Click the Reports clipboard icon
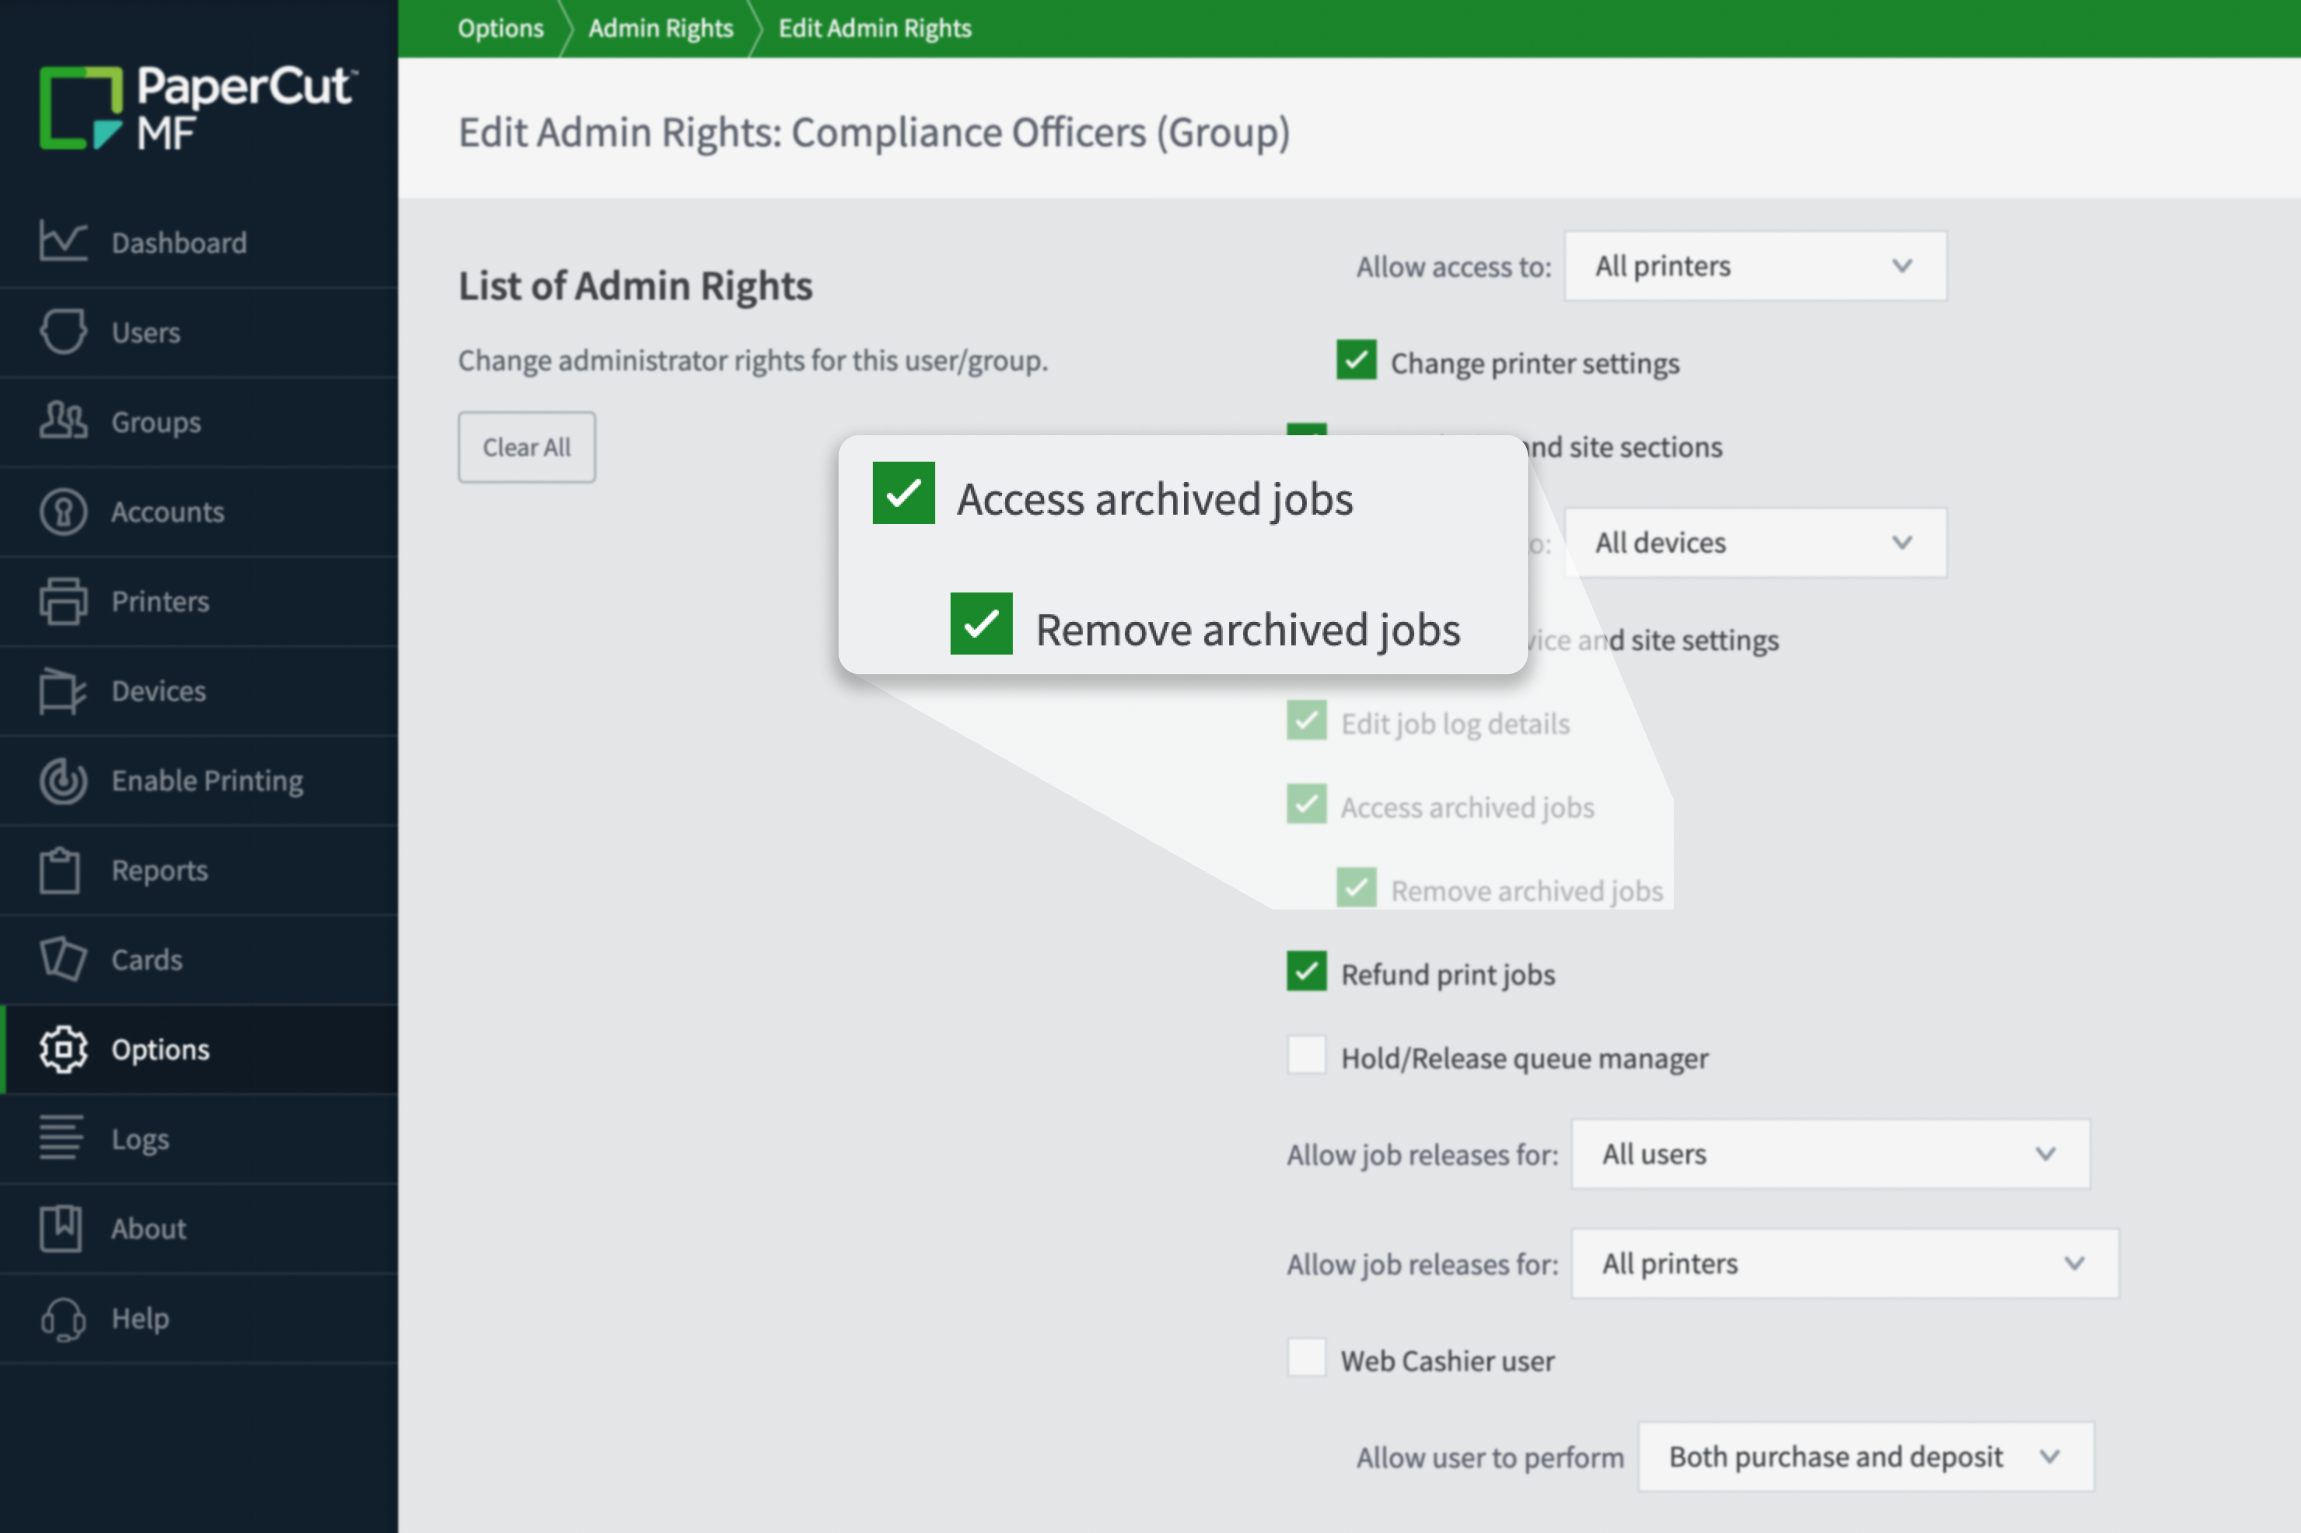This screenshot has width=2301, height=1533. [x=60, y=869]
